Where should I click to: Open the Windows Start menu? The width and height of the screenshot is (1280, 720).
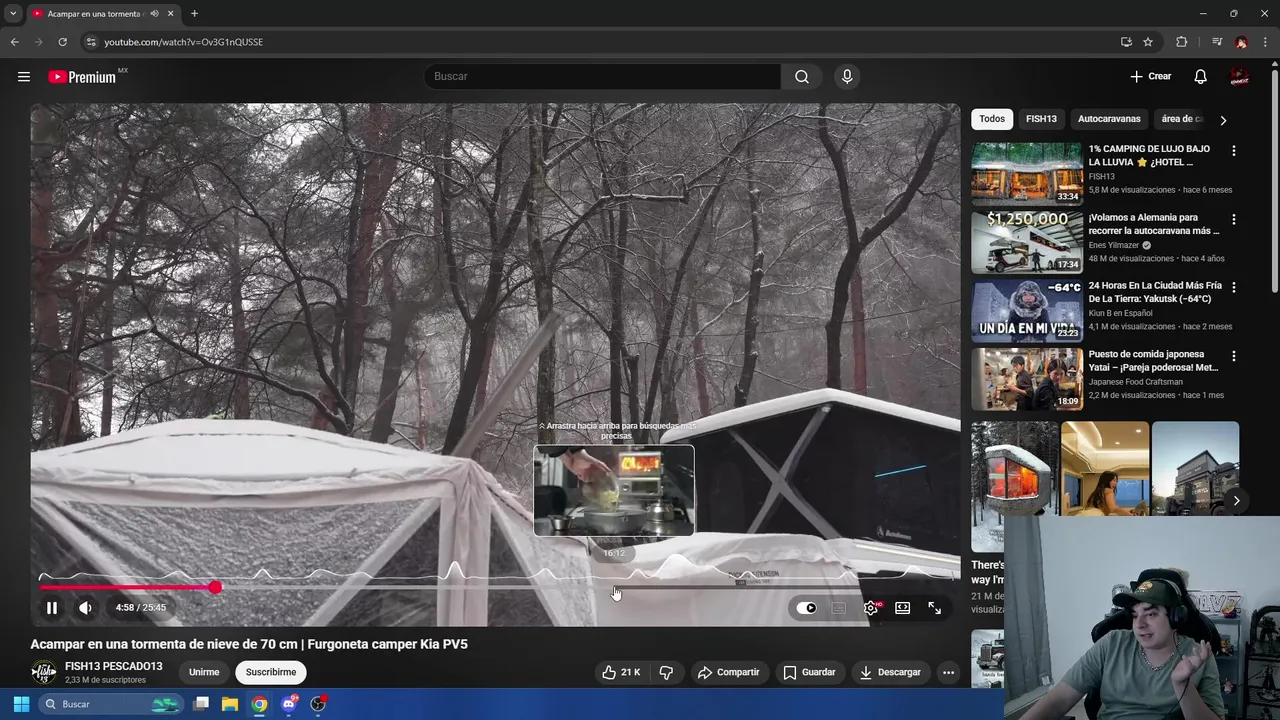tap(21, 704)
